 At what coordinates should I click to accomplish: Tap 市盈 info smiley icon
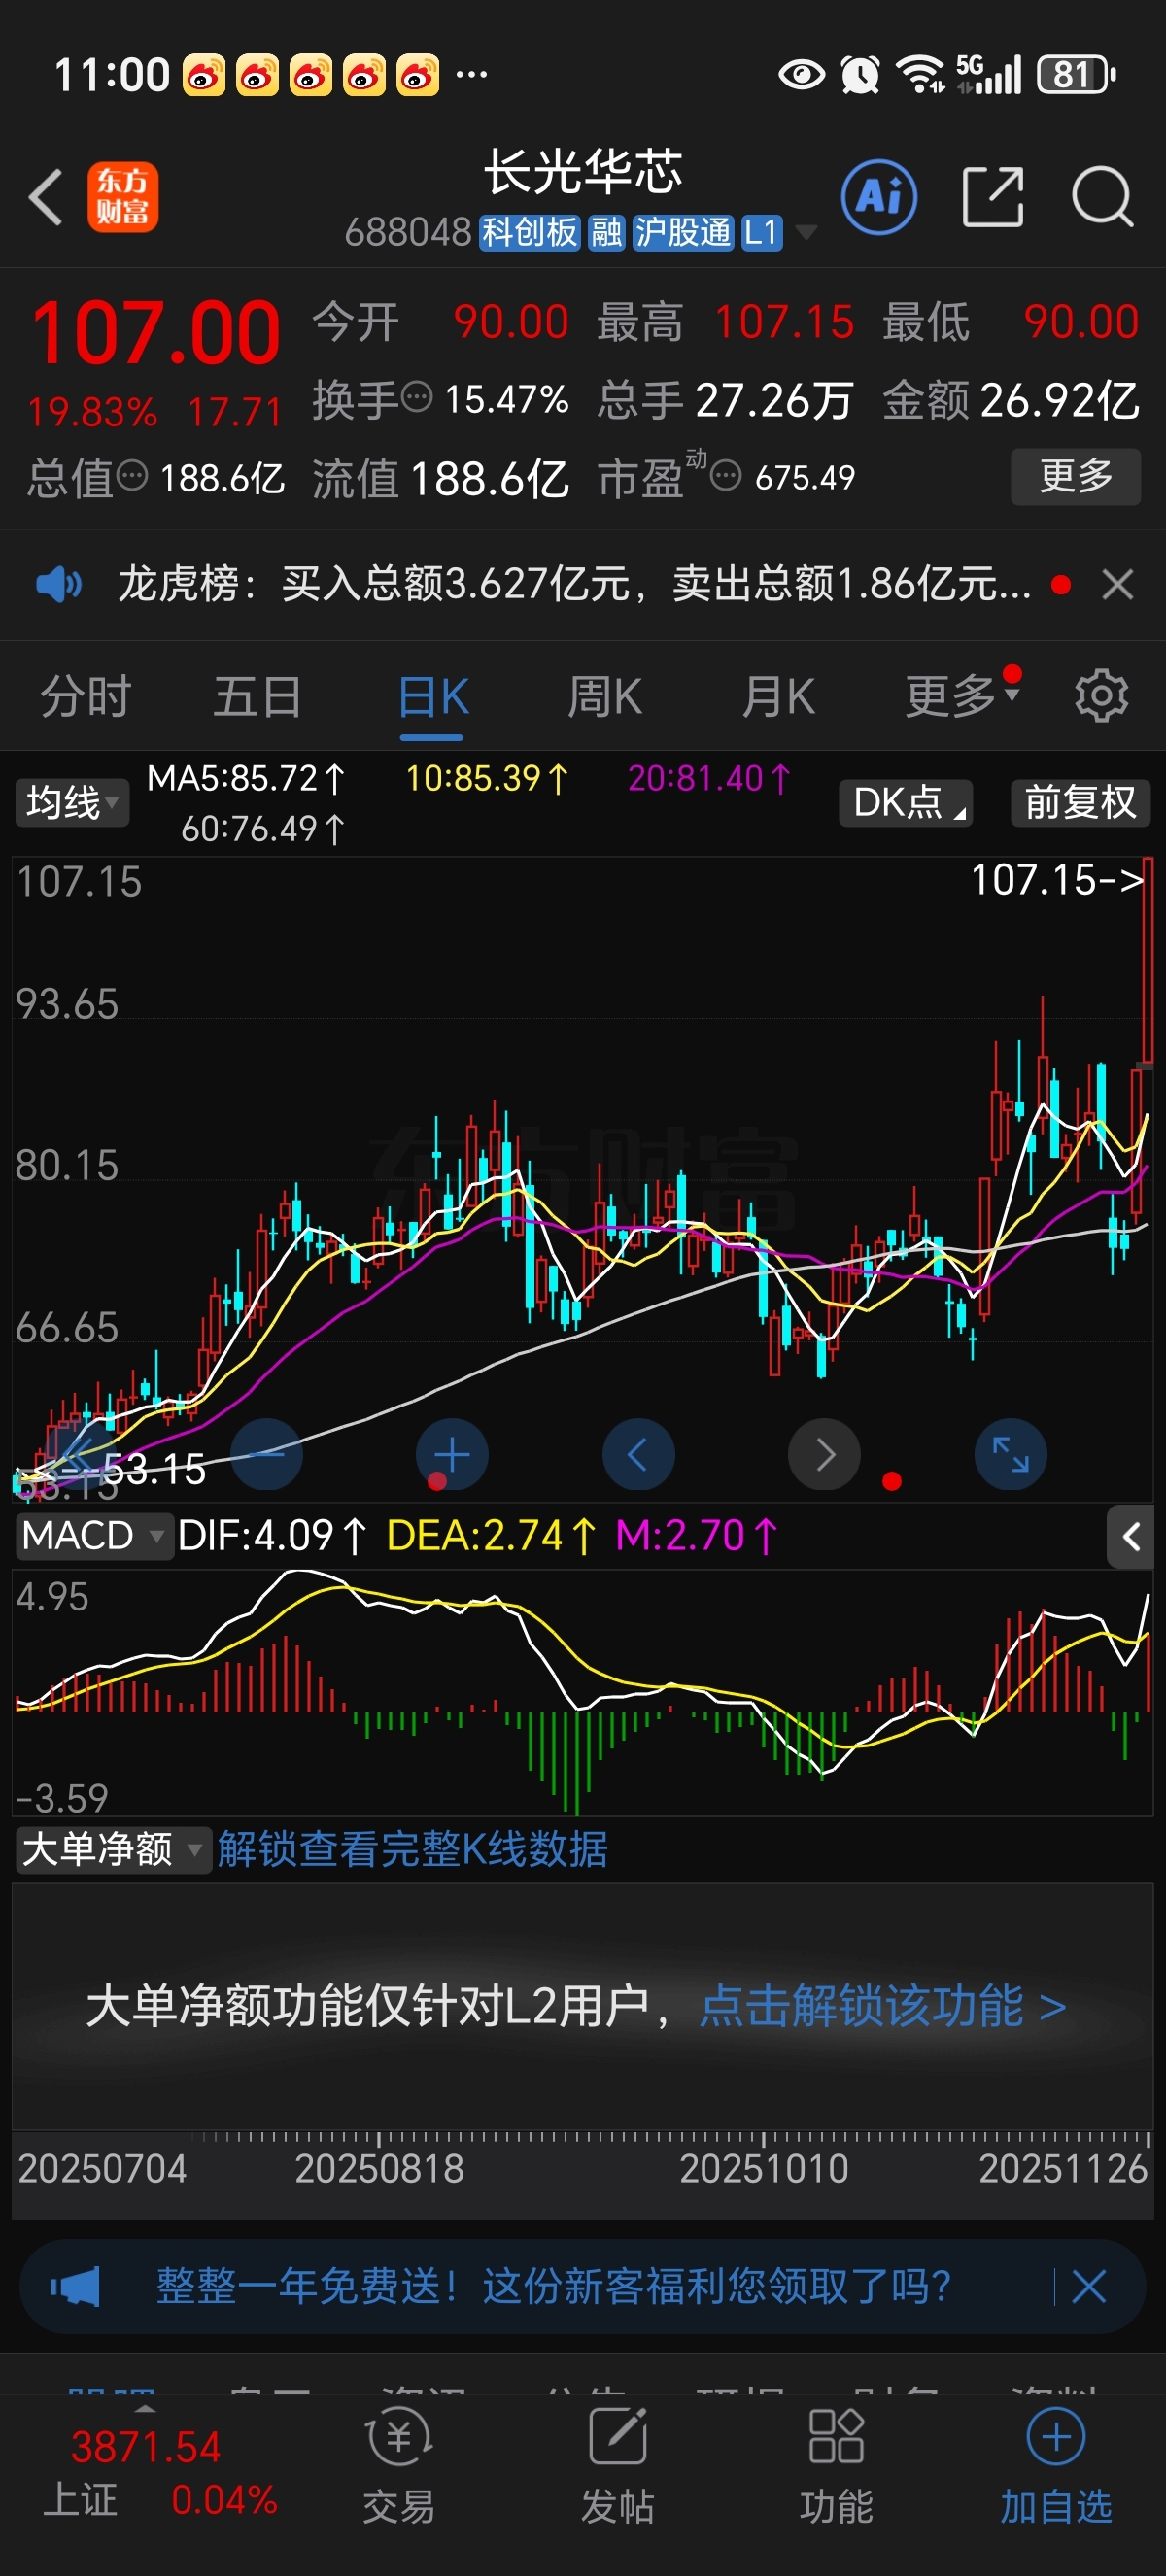[x=726, y=475]
